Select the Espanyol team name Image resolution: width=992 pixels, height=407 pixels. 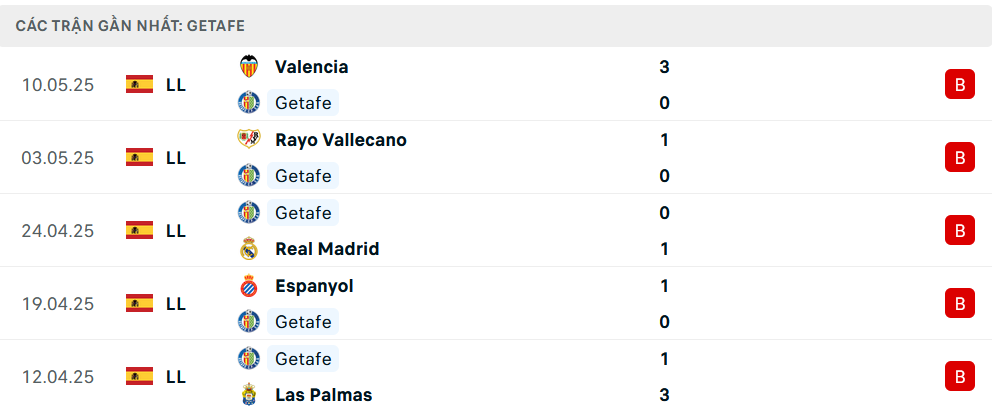point(314,286)
